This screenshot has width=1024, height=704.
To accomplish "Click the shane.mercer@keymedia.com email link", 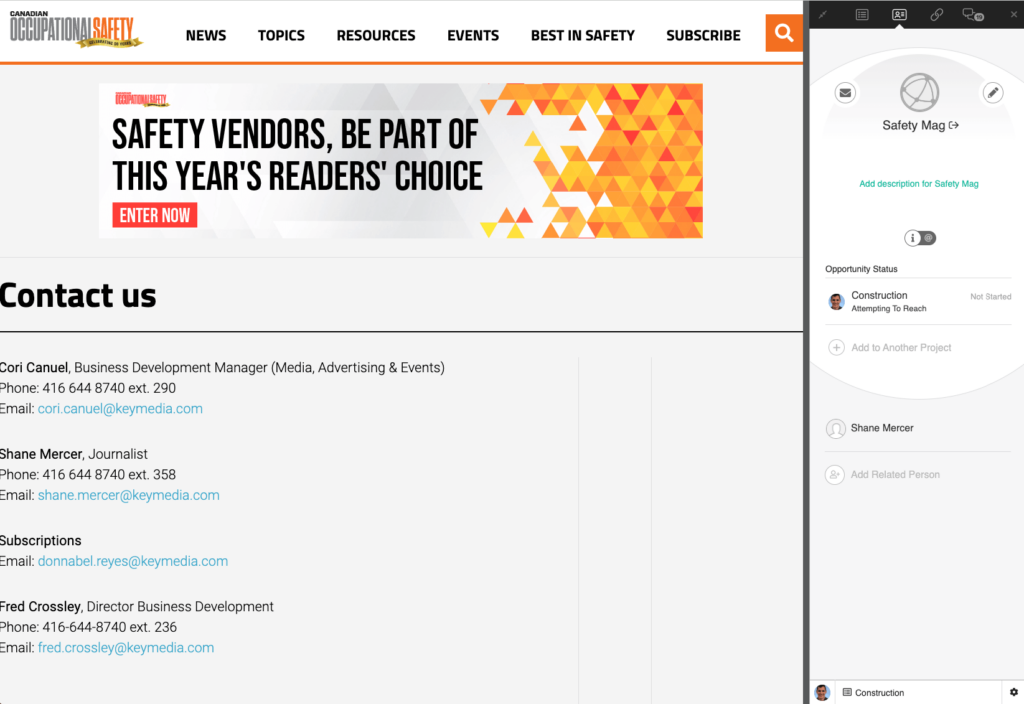I will [x=128, y=495].
